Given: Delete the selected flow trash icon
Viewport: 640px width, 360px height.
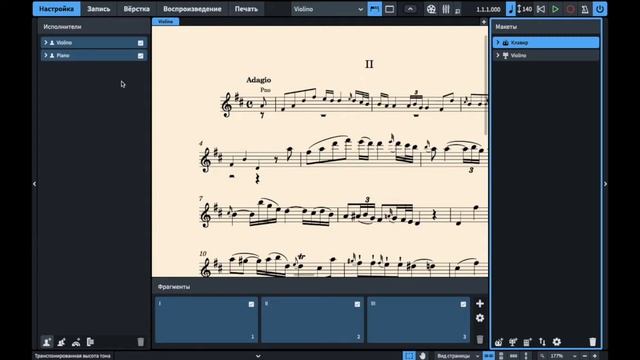Looking at the screenshot, I should click(x=480, y=339).
